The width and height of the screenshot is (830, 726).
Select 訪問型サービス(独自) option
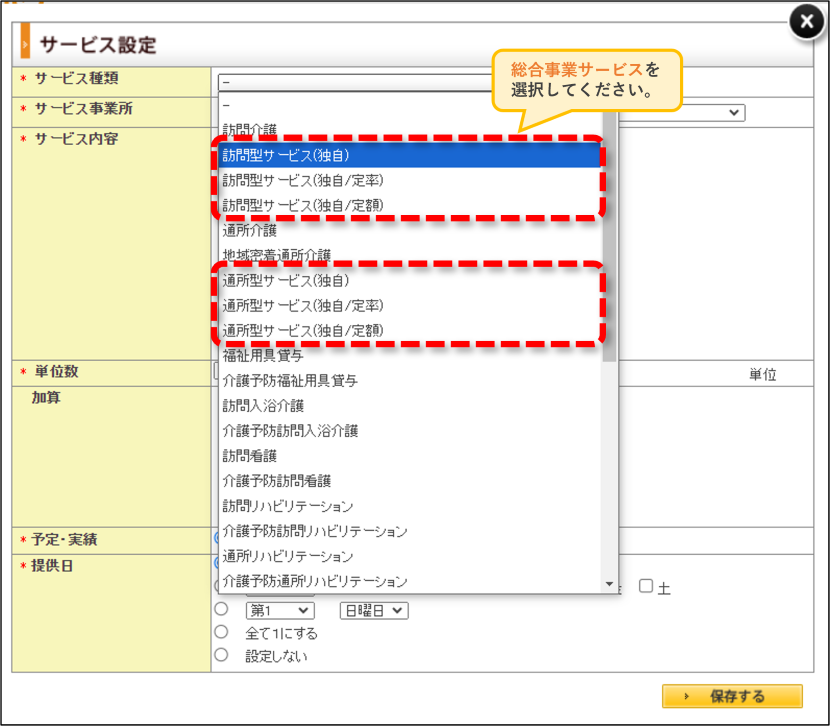(410, 155)
